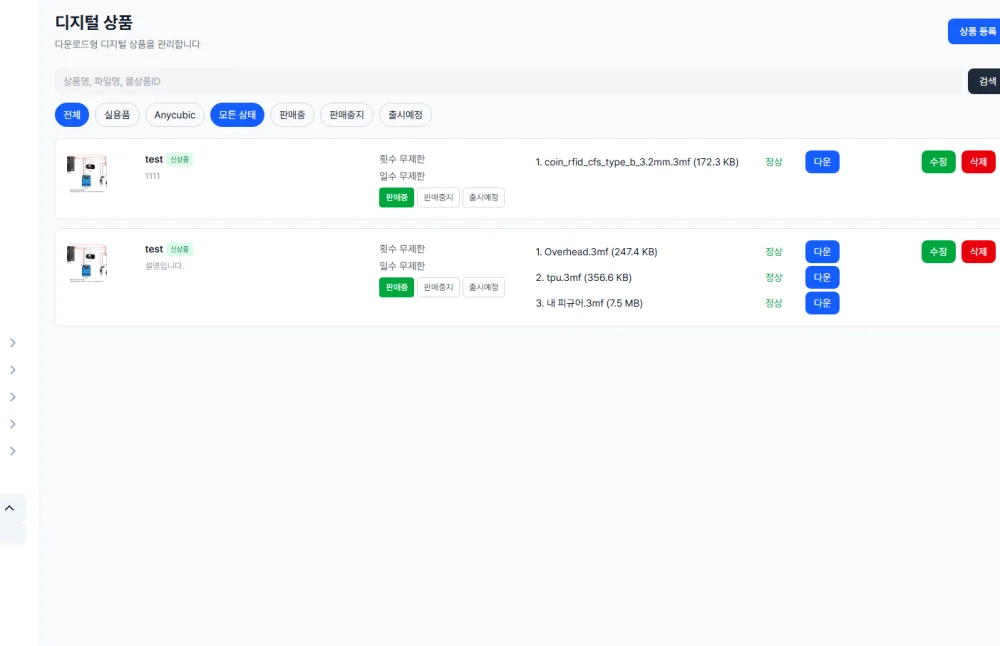Set coin_rfid product status to 판매중
The image size is (1000, 646).
click(x=397, y=198)
